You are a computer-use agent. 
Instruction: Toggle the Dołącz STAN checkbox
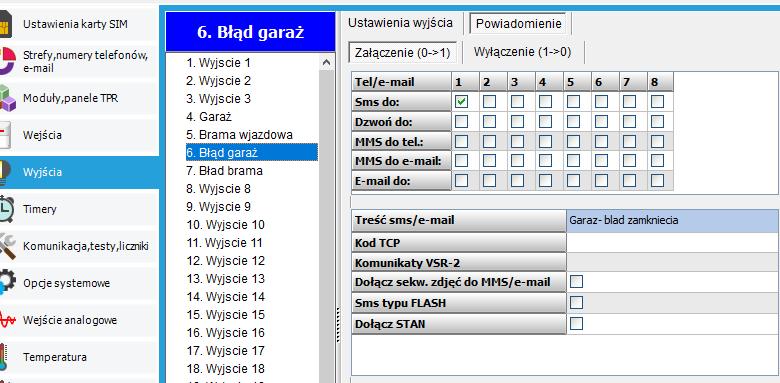[577, 324]
